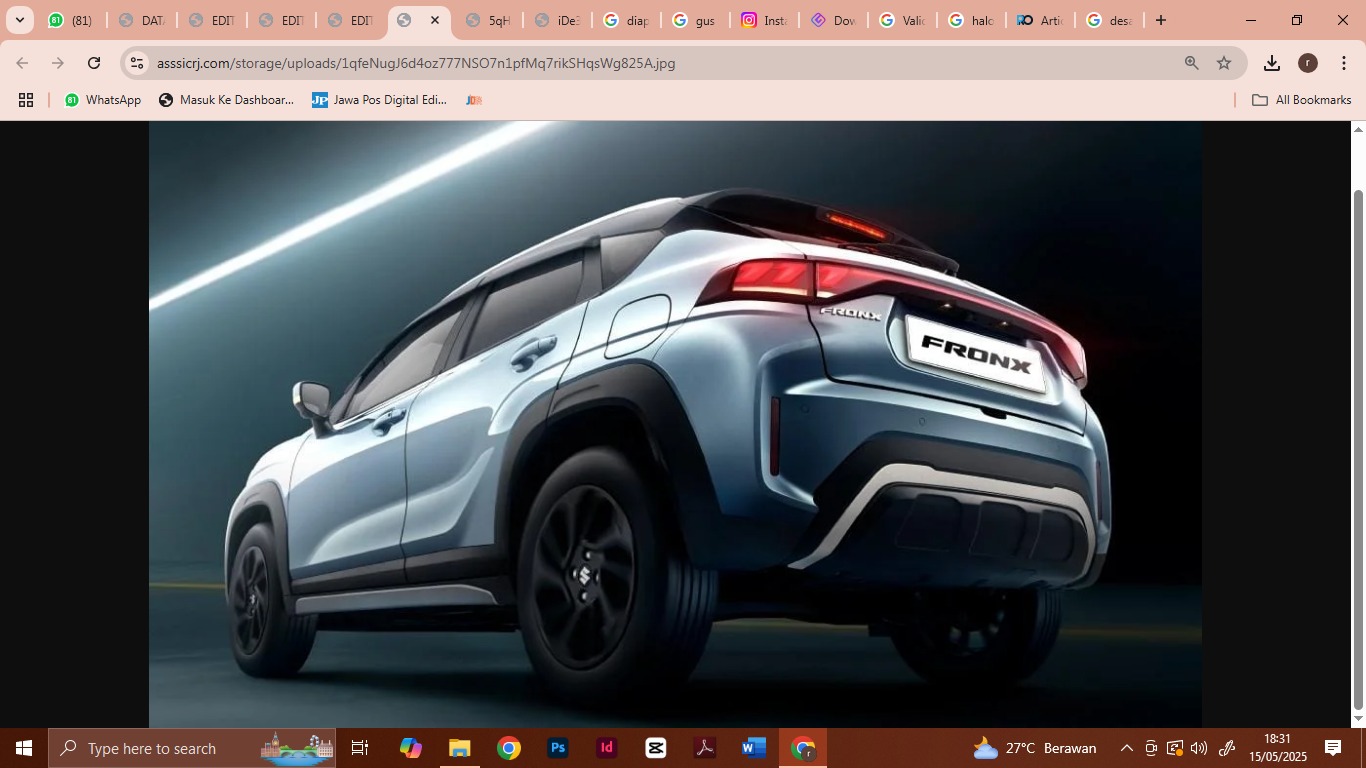Open the weather widget 27°C Berawan

tap(1035, 748)
